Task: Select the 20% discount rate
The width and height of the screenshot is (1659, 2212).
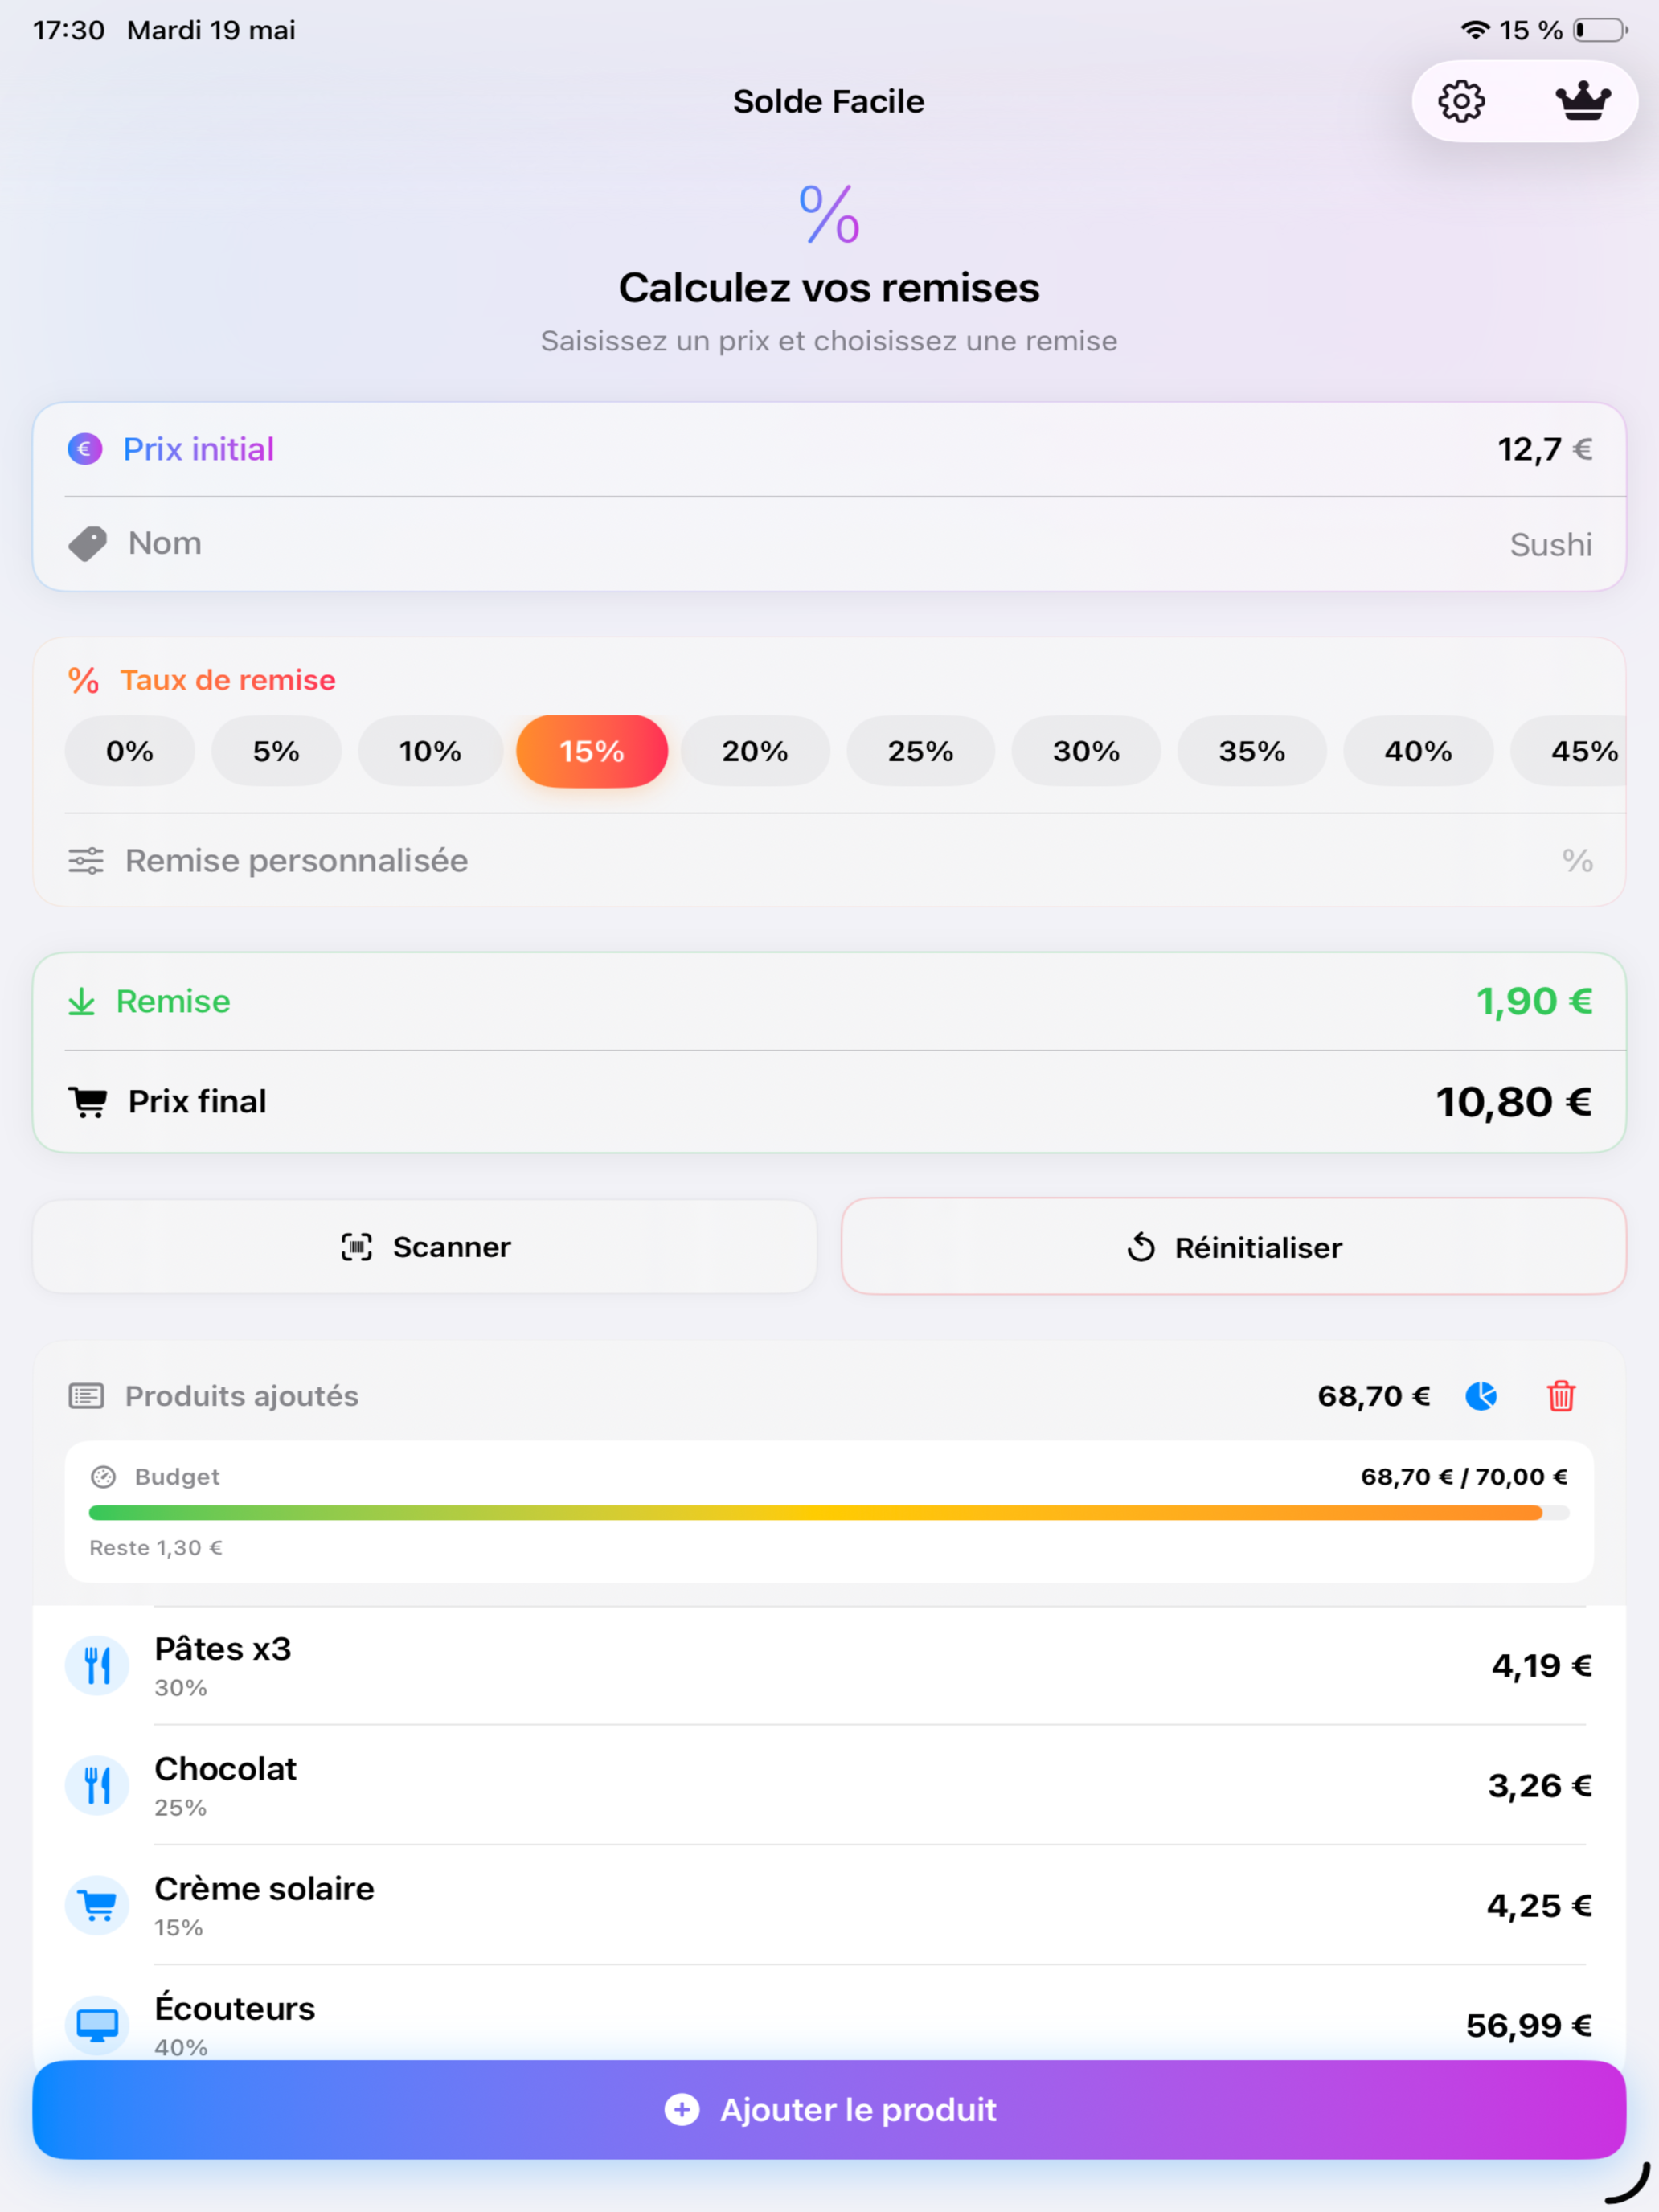Action: tap(755, 751)
